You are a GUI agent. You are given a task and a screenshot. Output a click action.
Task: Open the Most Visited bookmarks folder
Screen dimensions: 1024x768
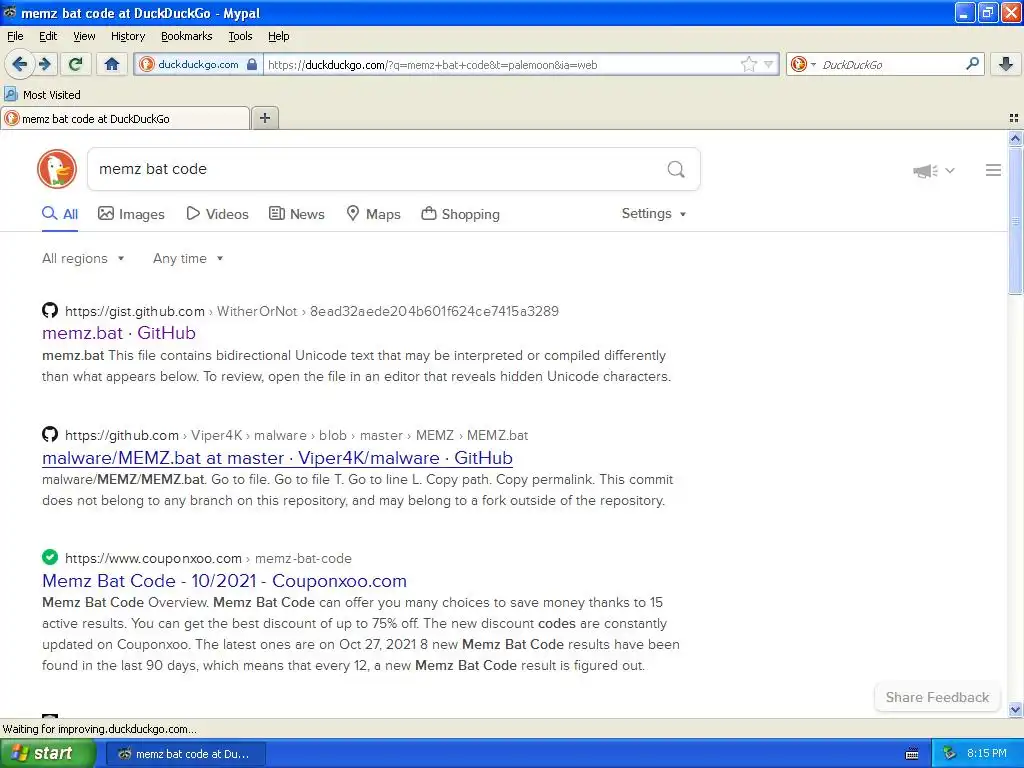(42, 95)
